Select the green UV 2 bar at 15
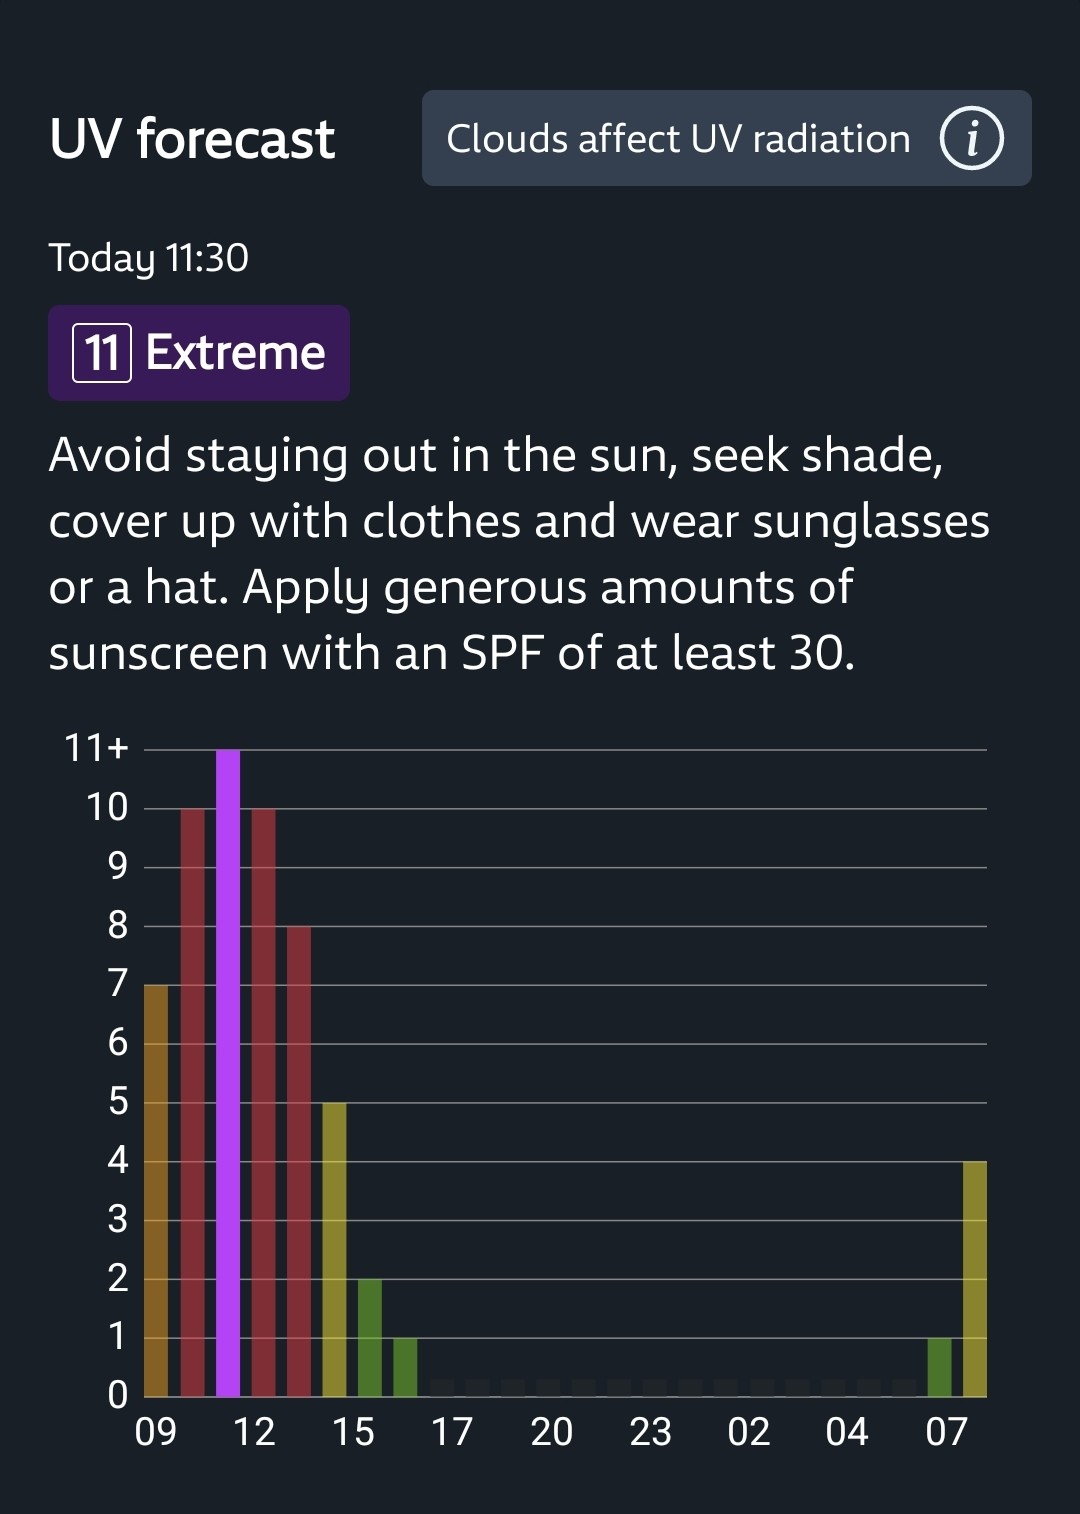 click(x=370, y=1338)
